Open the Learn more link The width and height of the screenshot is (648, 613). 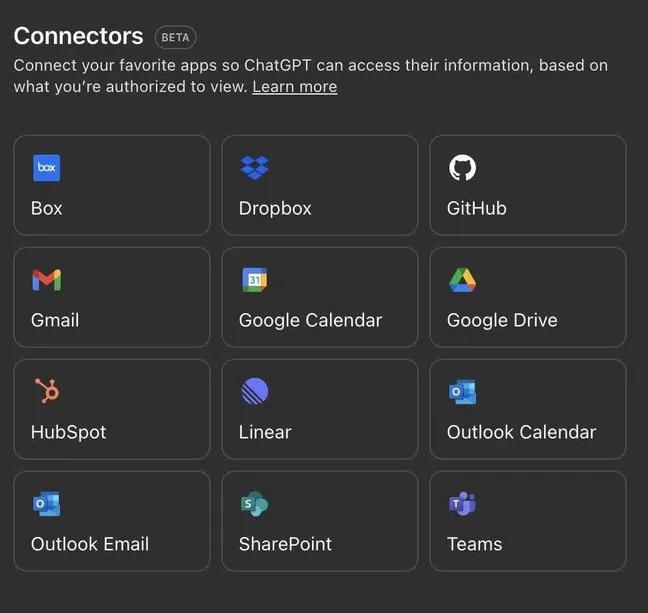[294, 87]
